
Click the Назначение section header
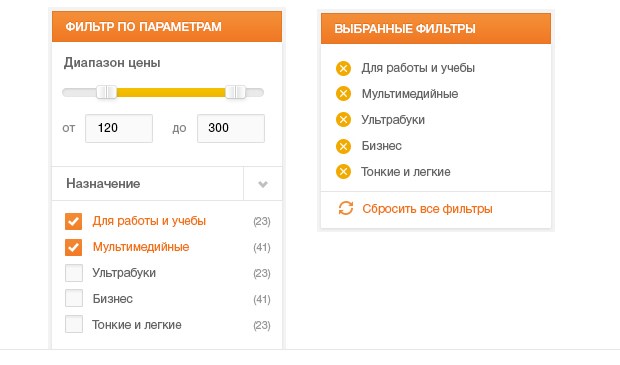(x=147, y=183)
